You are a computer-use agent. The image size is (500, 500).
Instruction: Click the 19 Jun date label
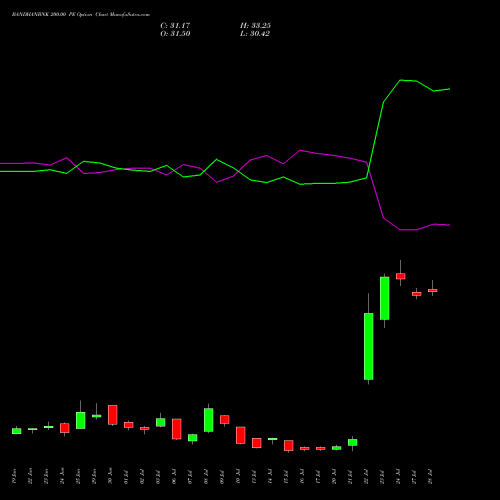point(14,476)
